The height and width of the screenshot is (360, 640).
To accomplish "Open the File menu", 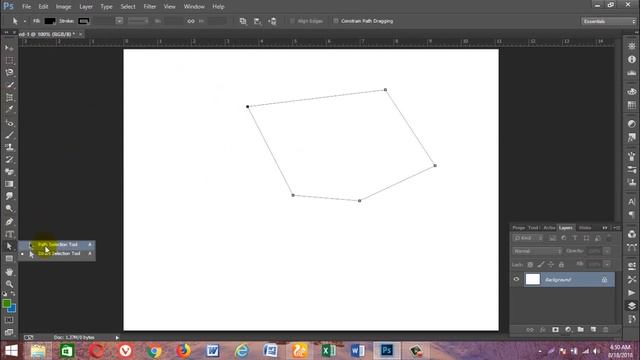I will click(x=27, y=7).
